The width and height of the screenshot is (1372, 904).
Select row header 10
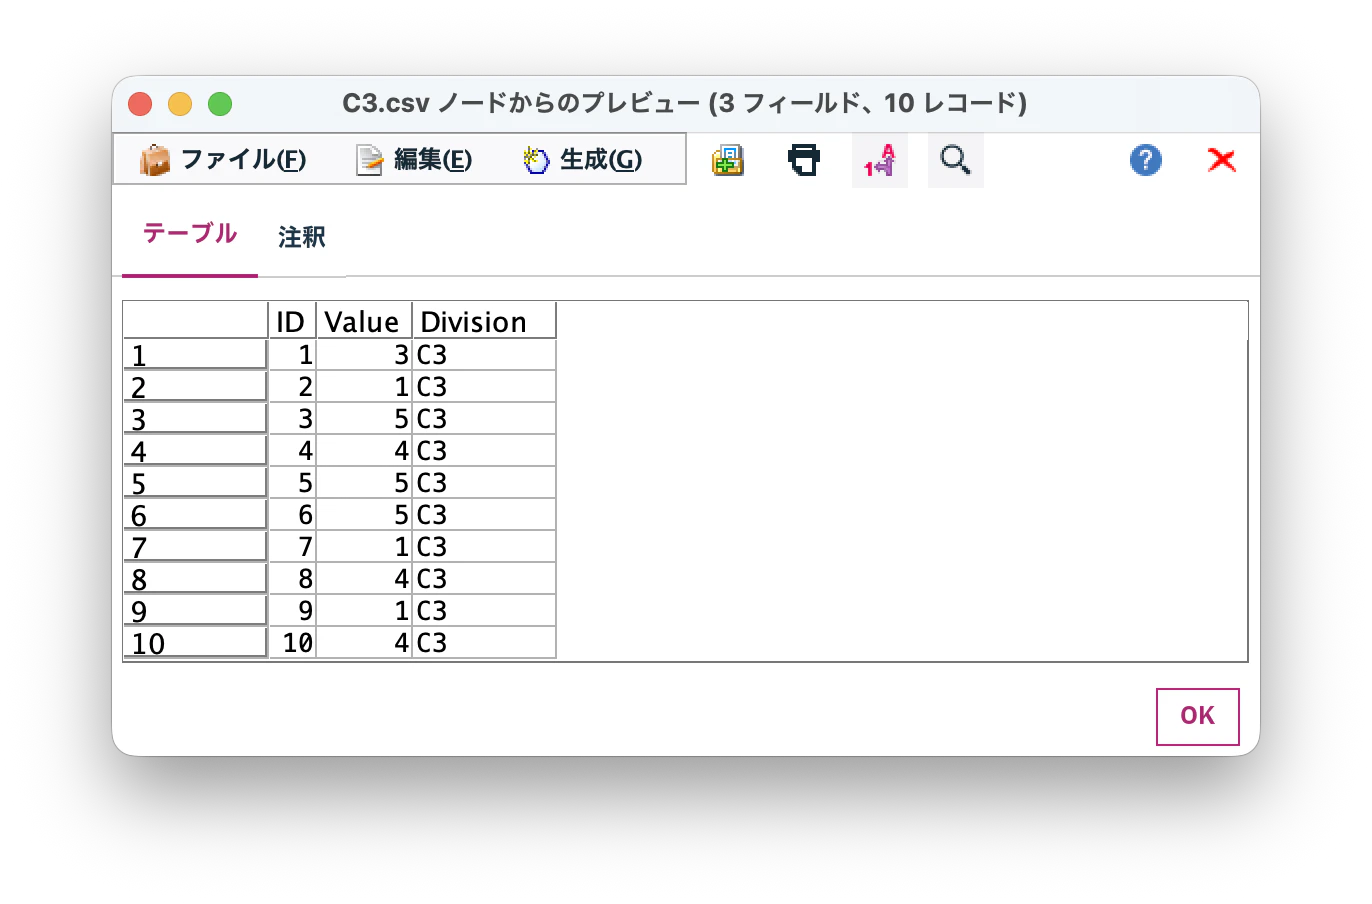pyautogui.click(x=195, y=643)
